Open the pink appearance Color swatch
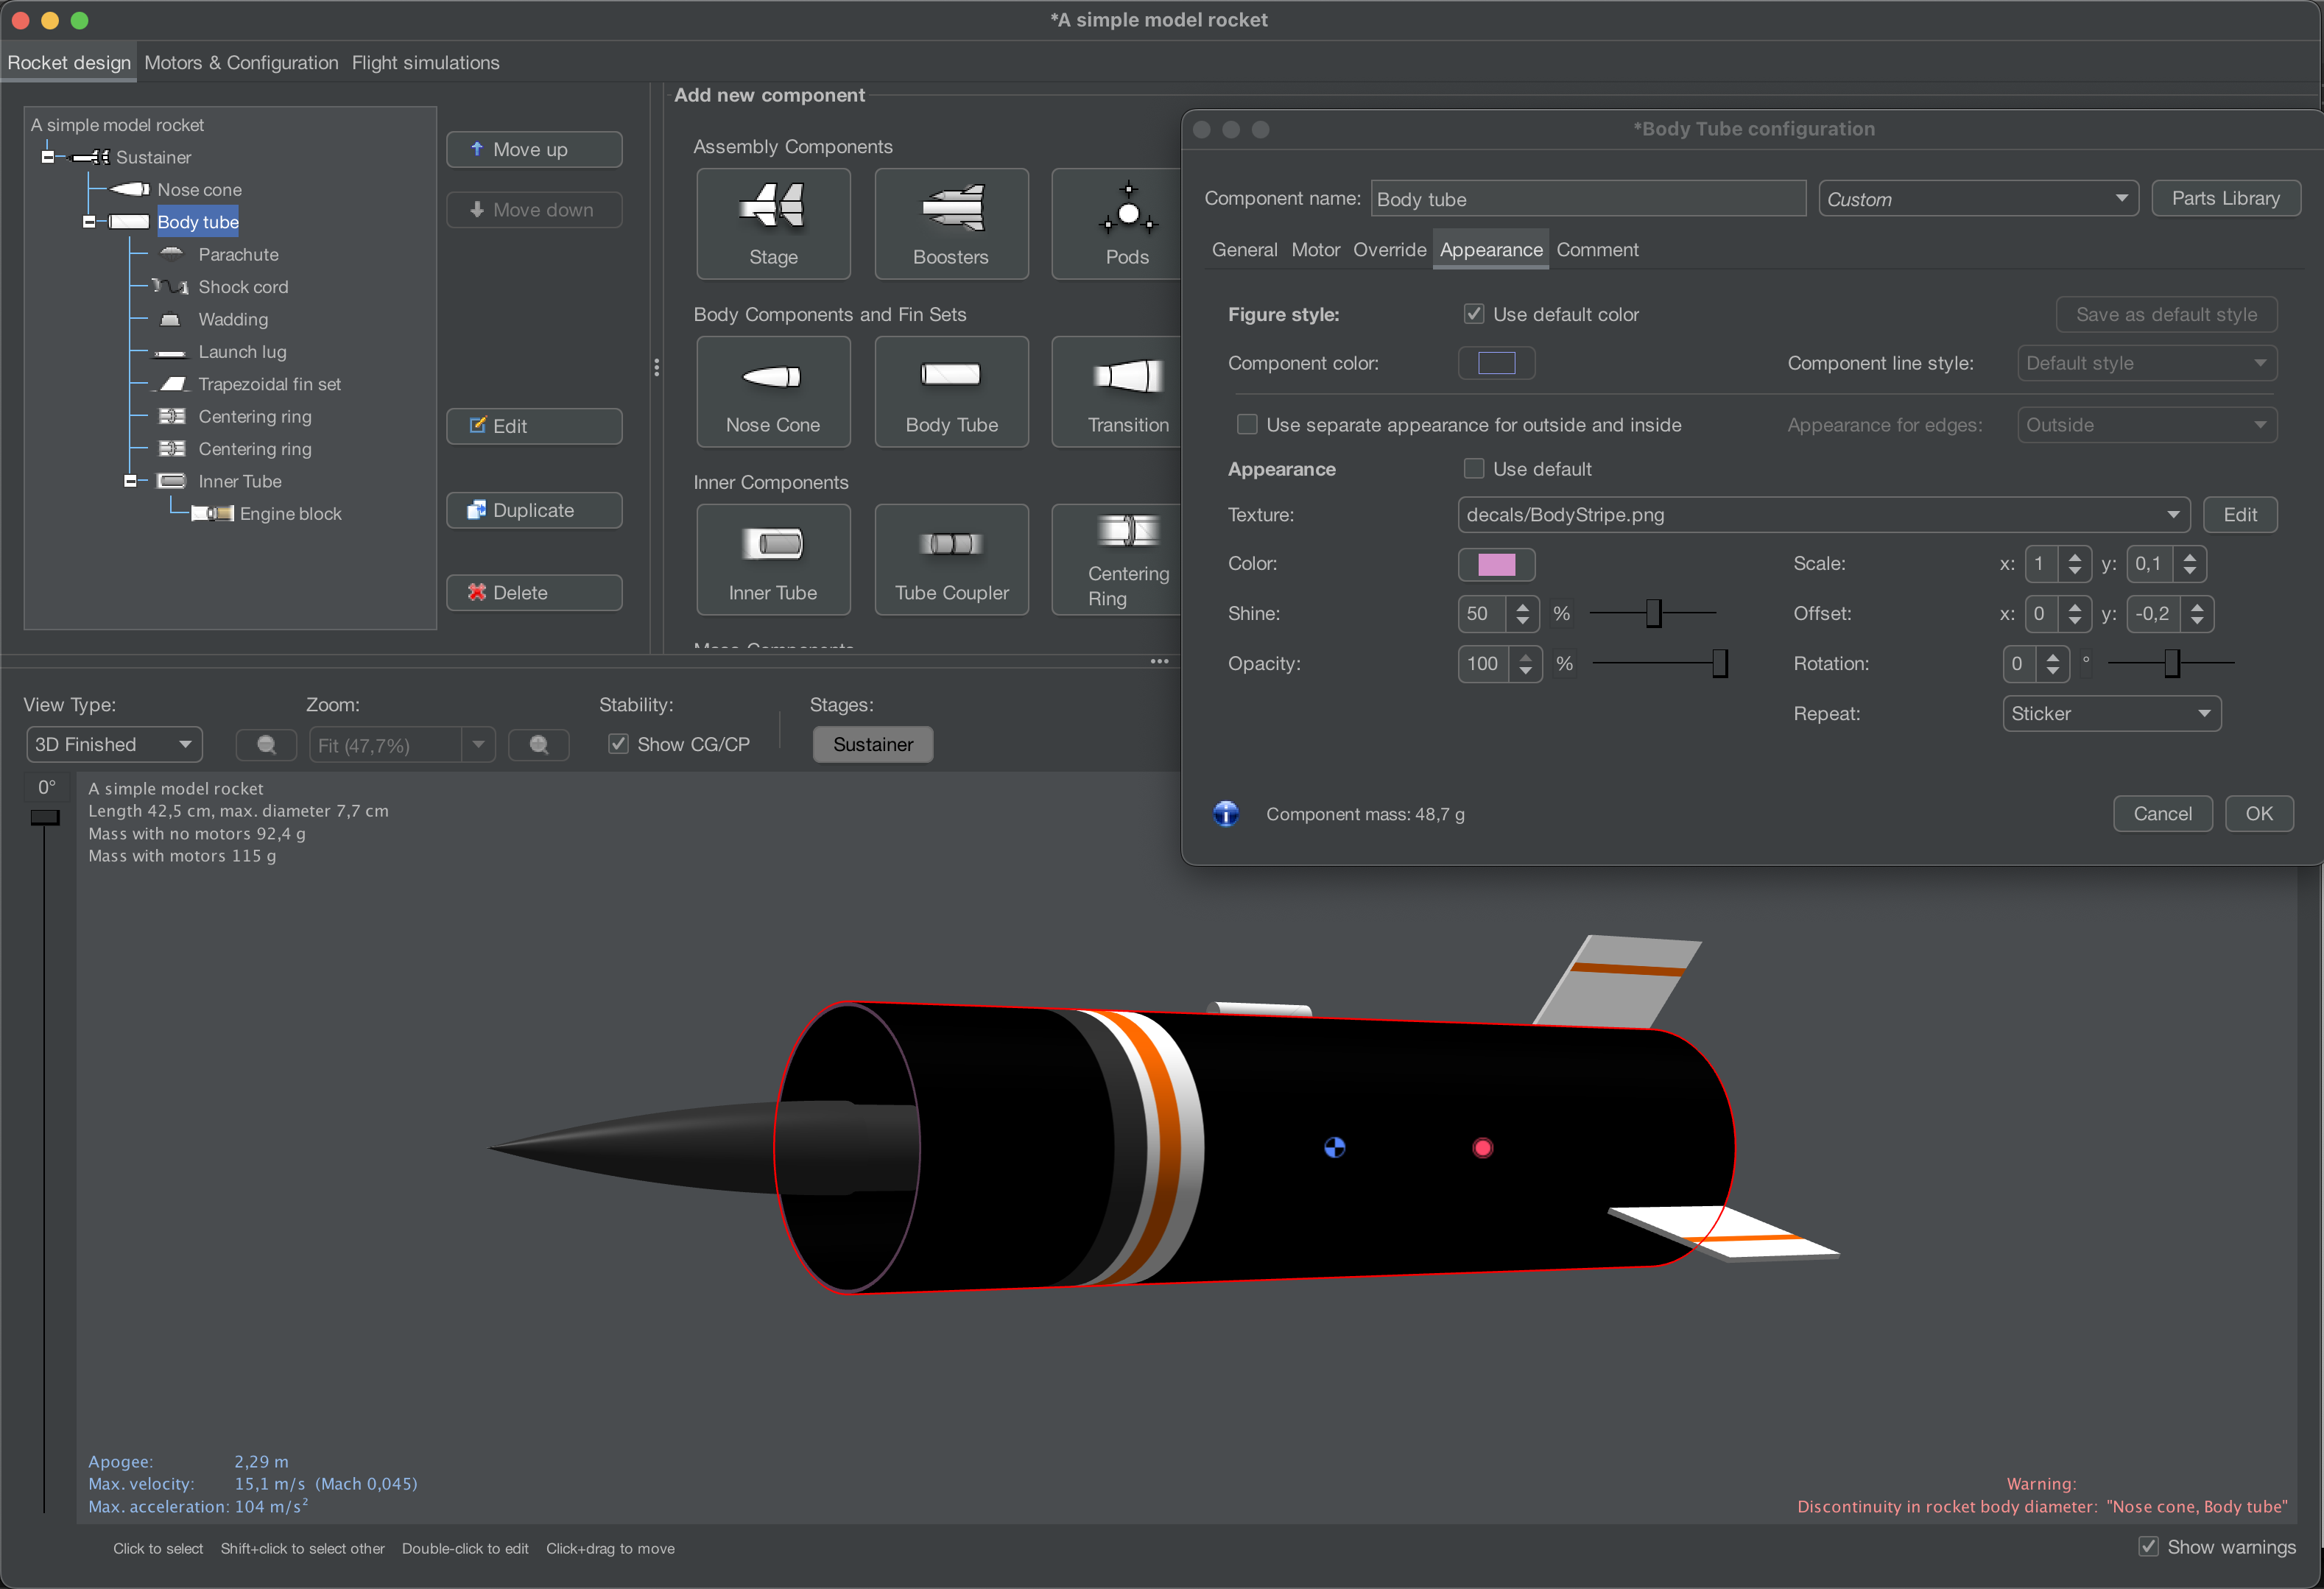 tap(1497, 564)
